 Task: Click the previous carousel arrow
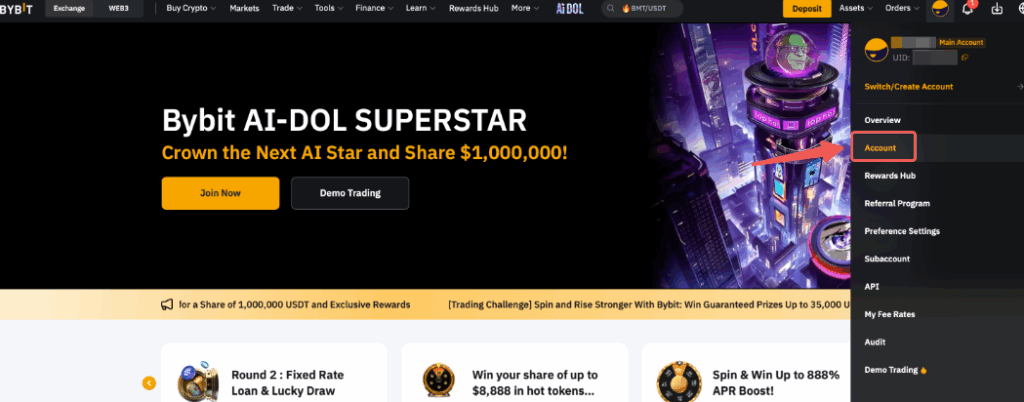(x=150, y=383)
